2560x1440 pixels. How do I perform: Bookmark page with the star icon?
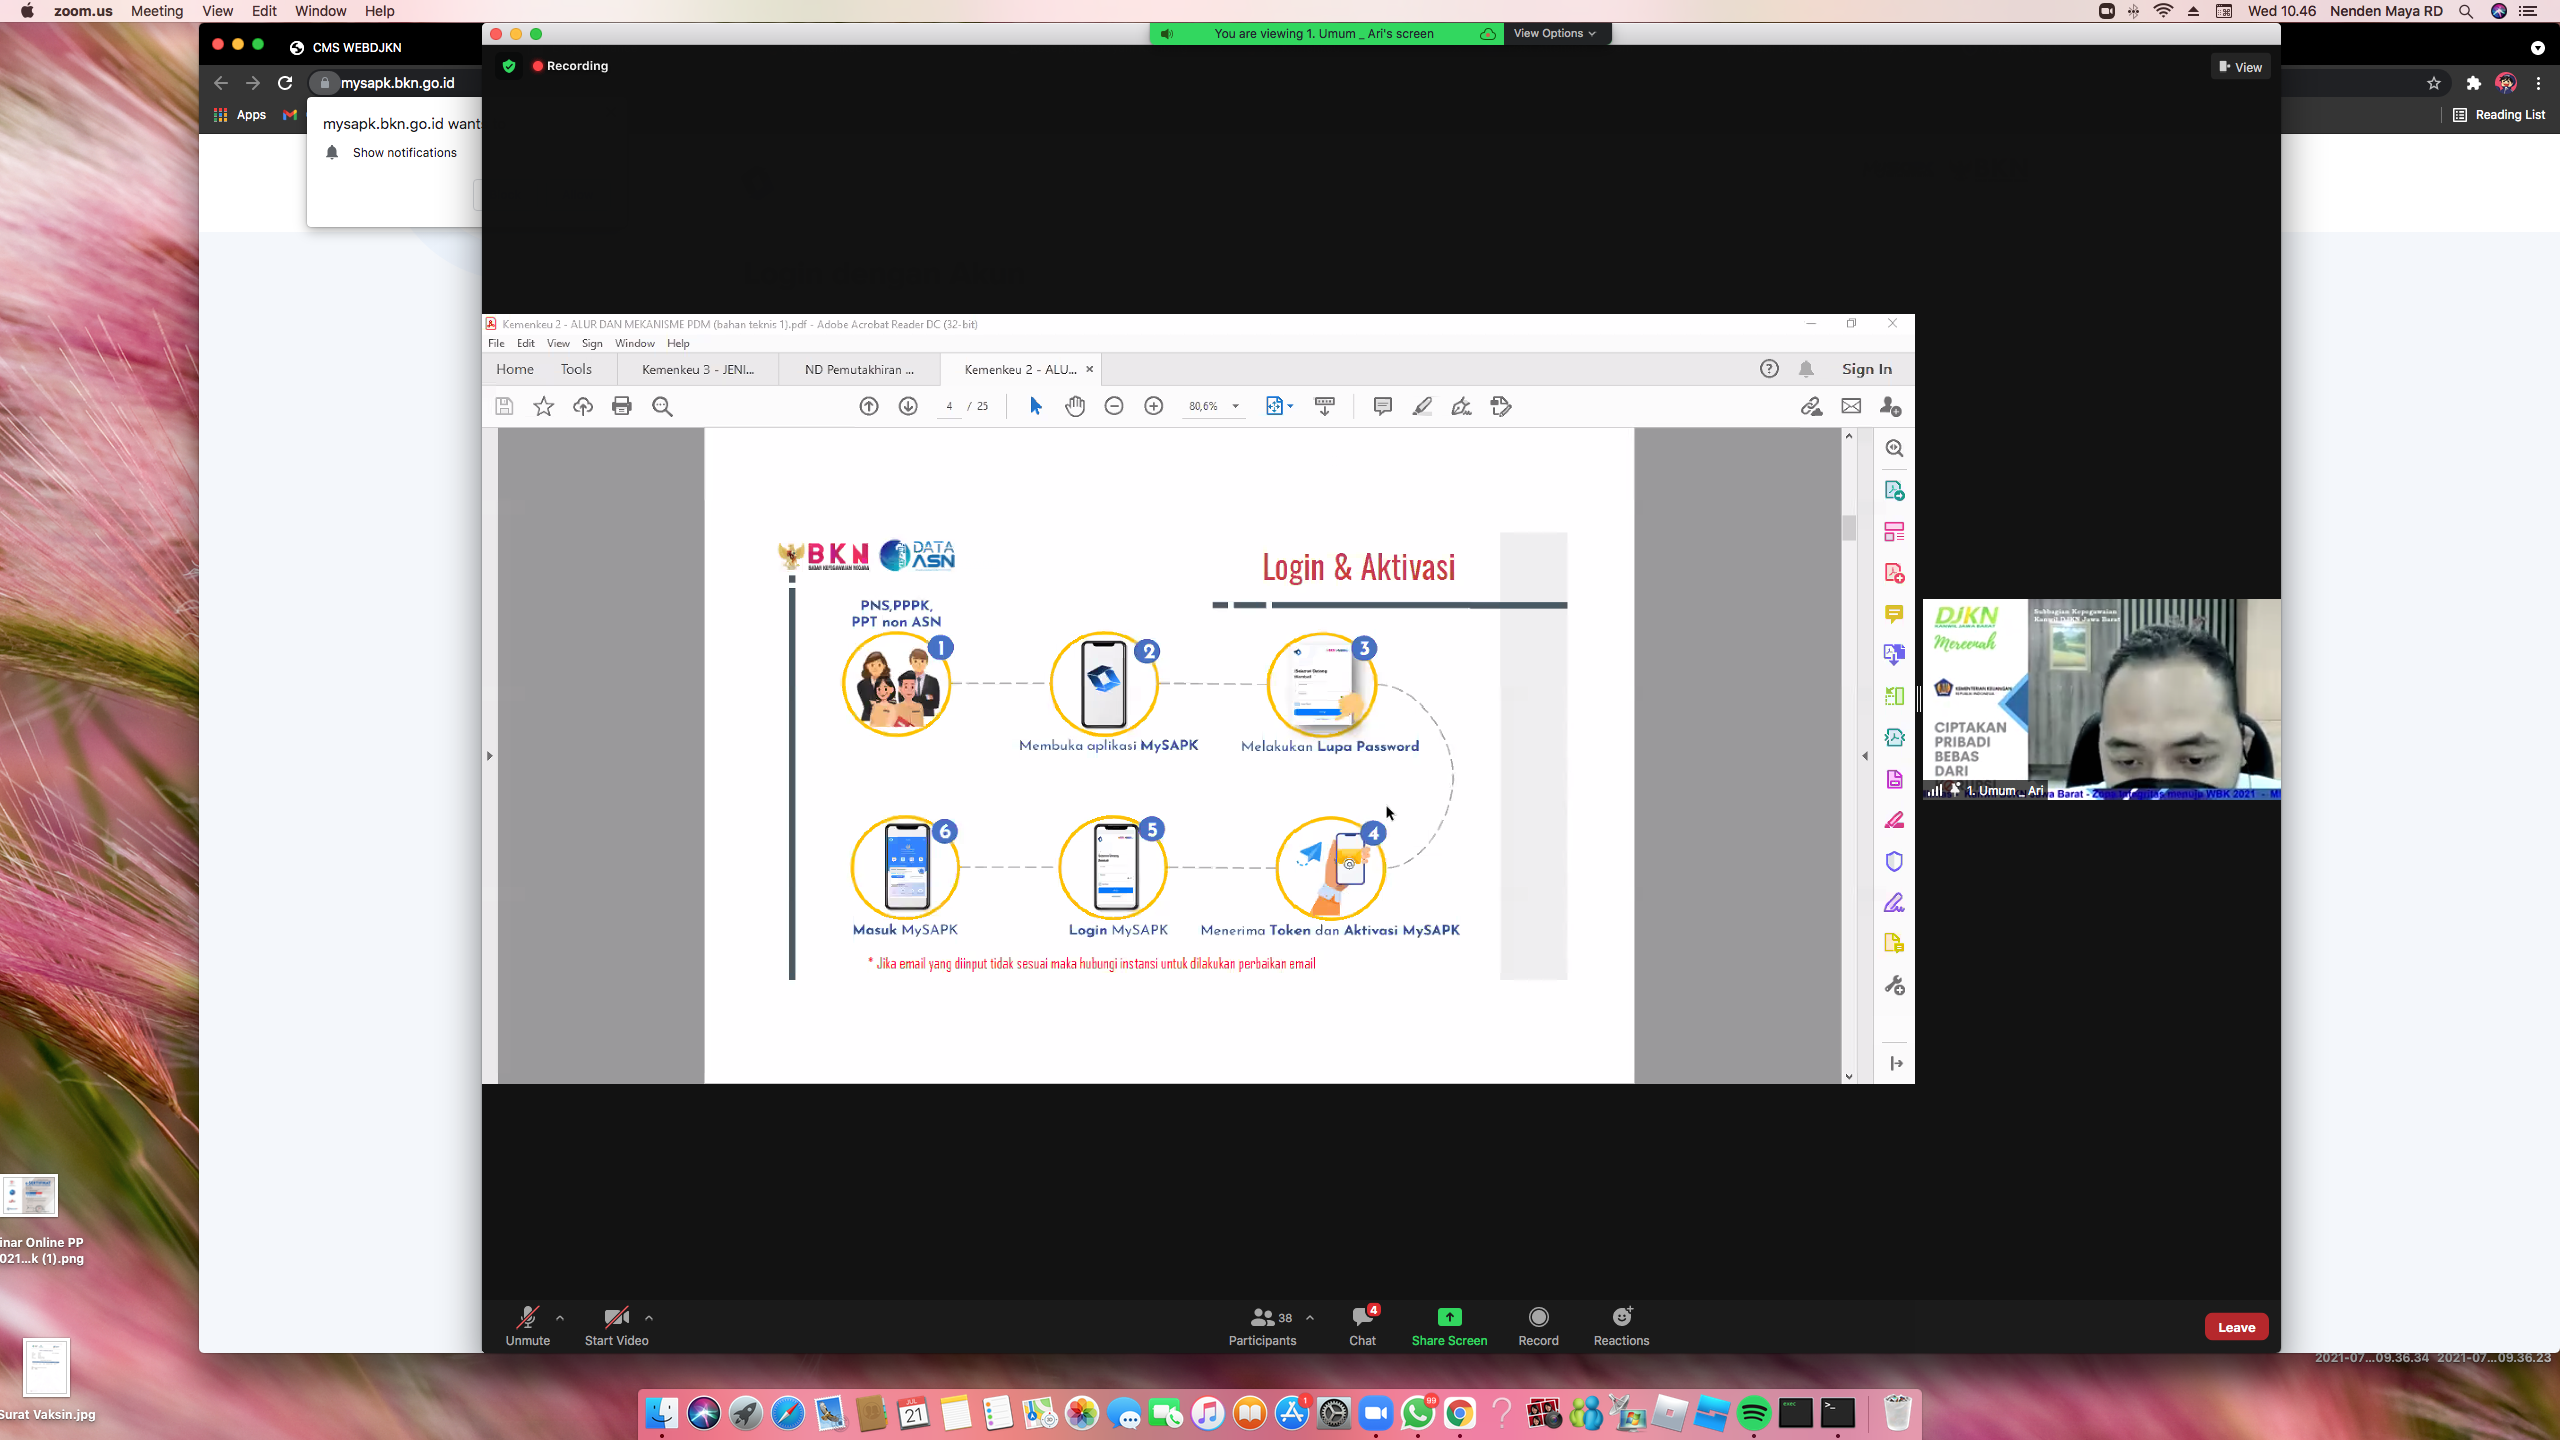pos(2434,83)
